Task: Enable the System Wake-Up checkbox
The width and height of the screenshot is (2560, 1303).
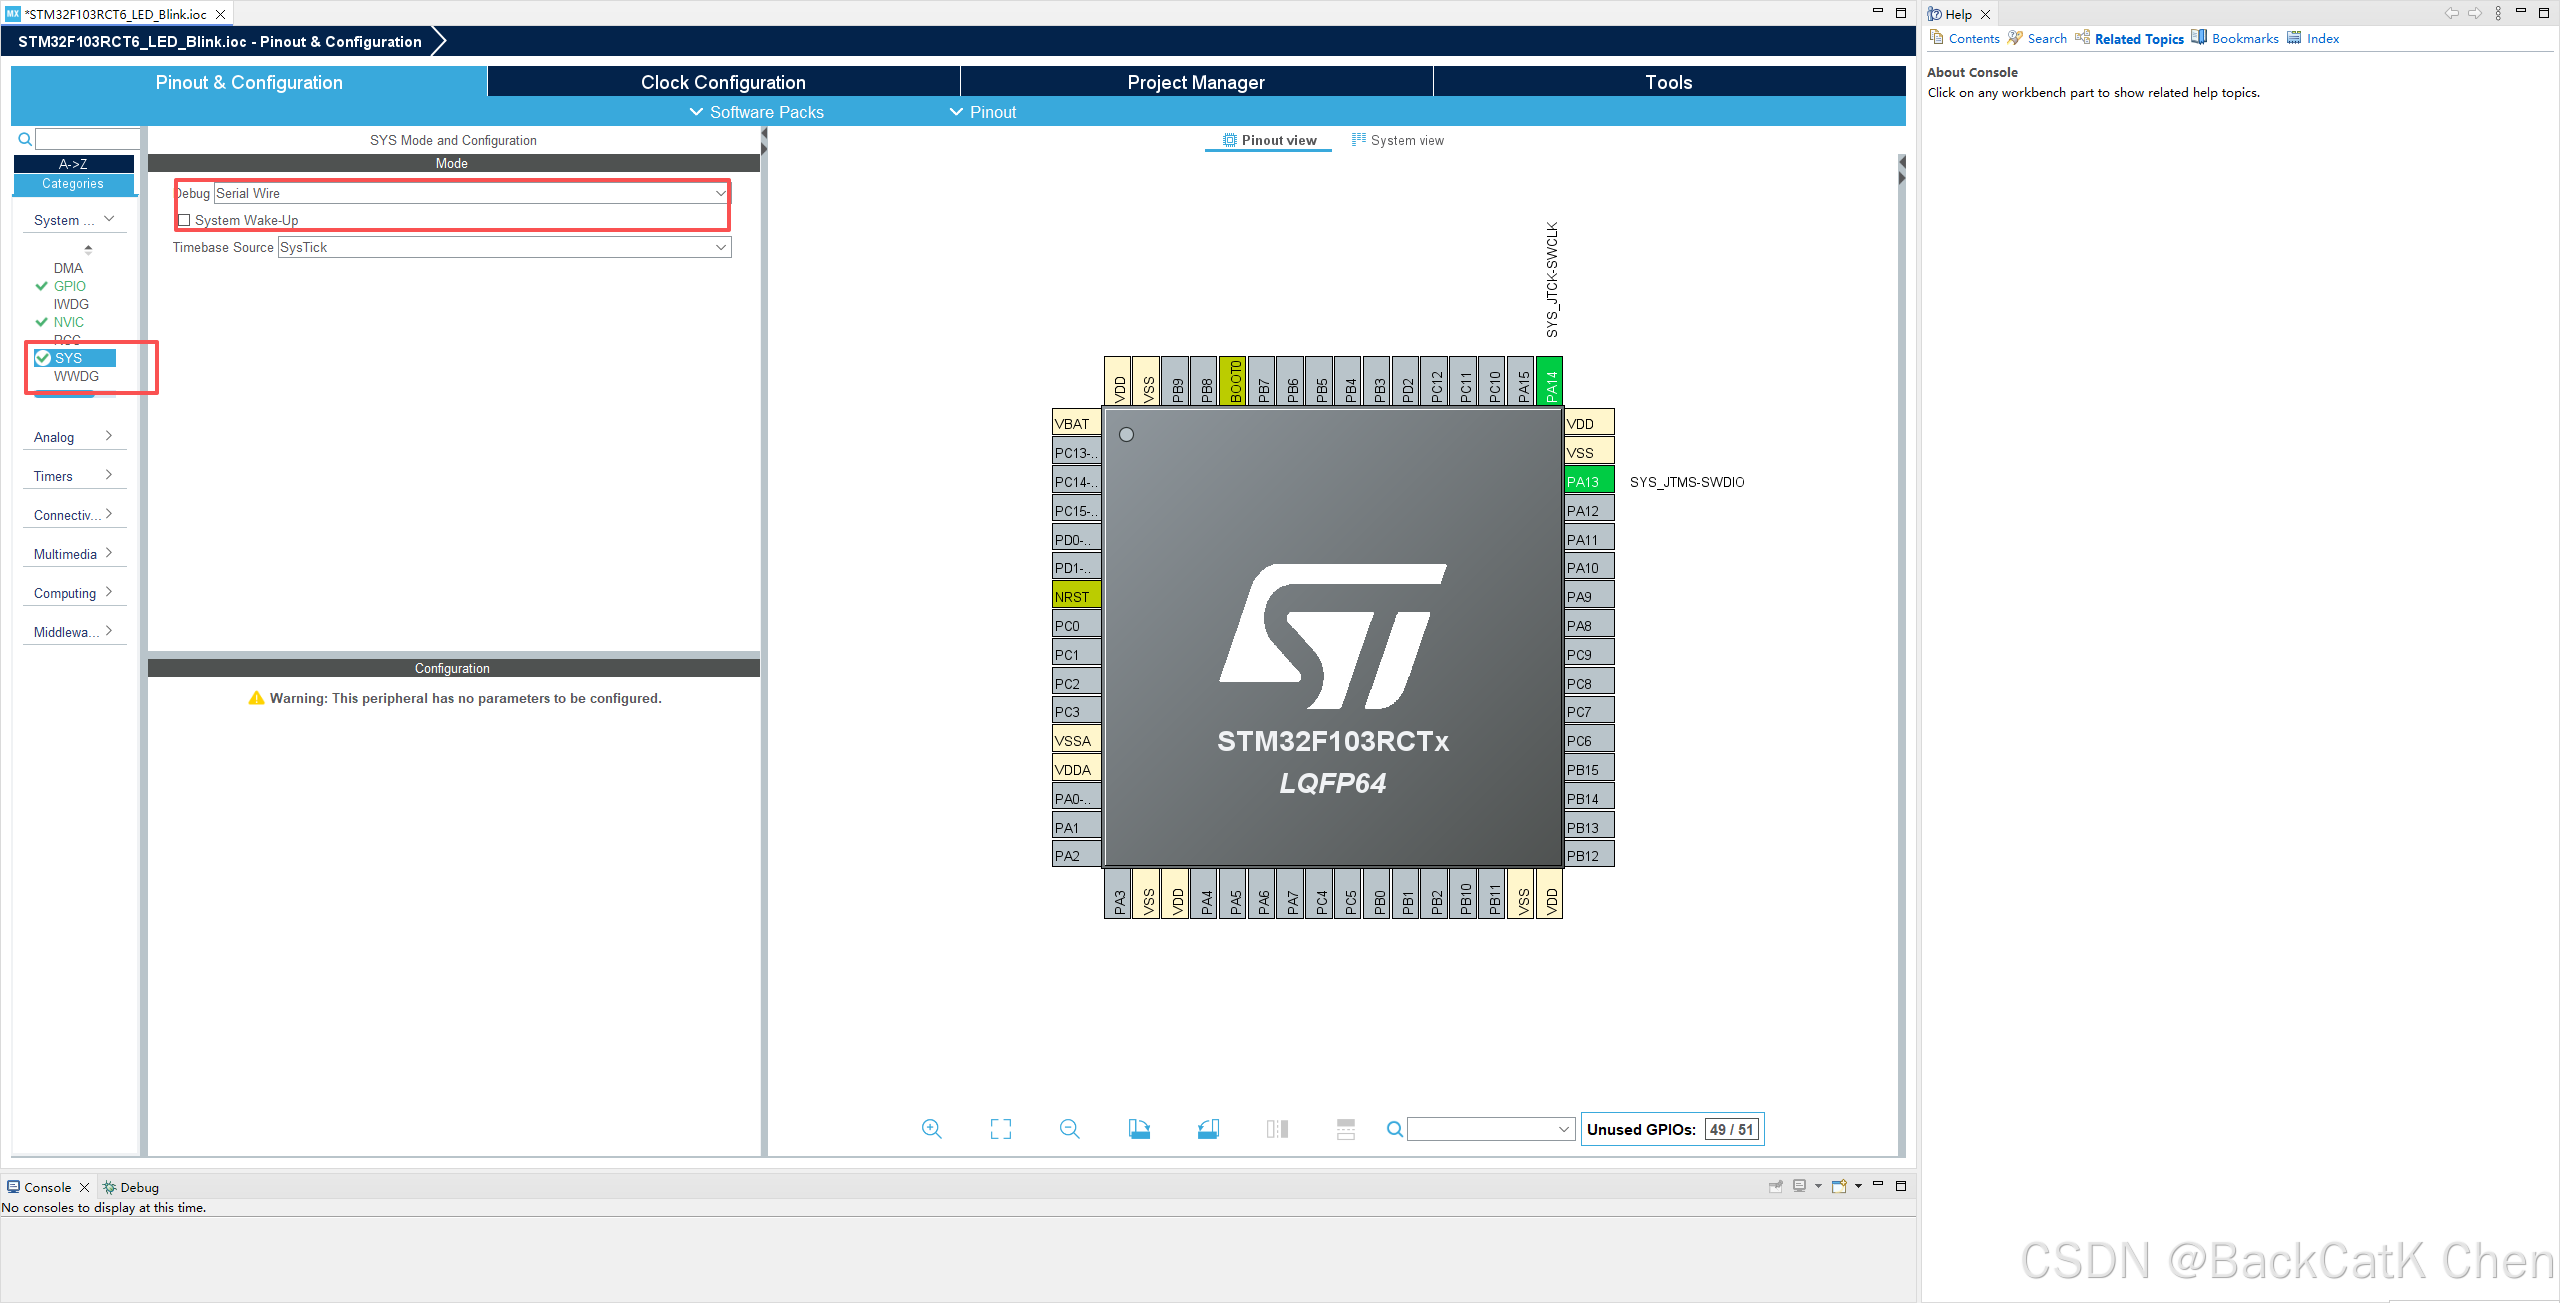Action: (x=184, y=220)
